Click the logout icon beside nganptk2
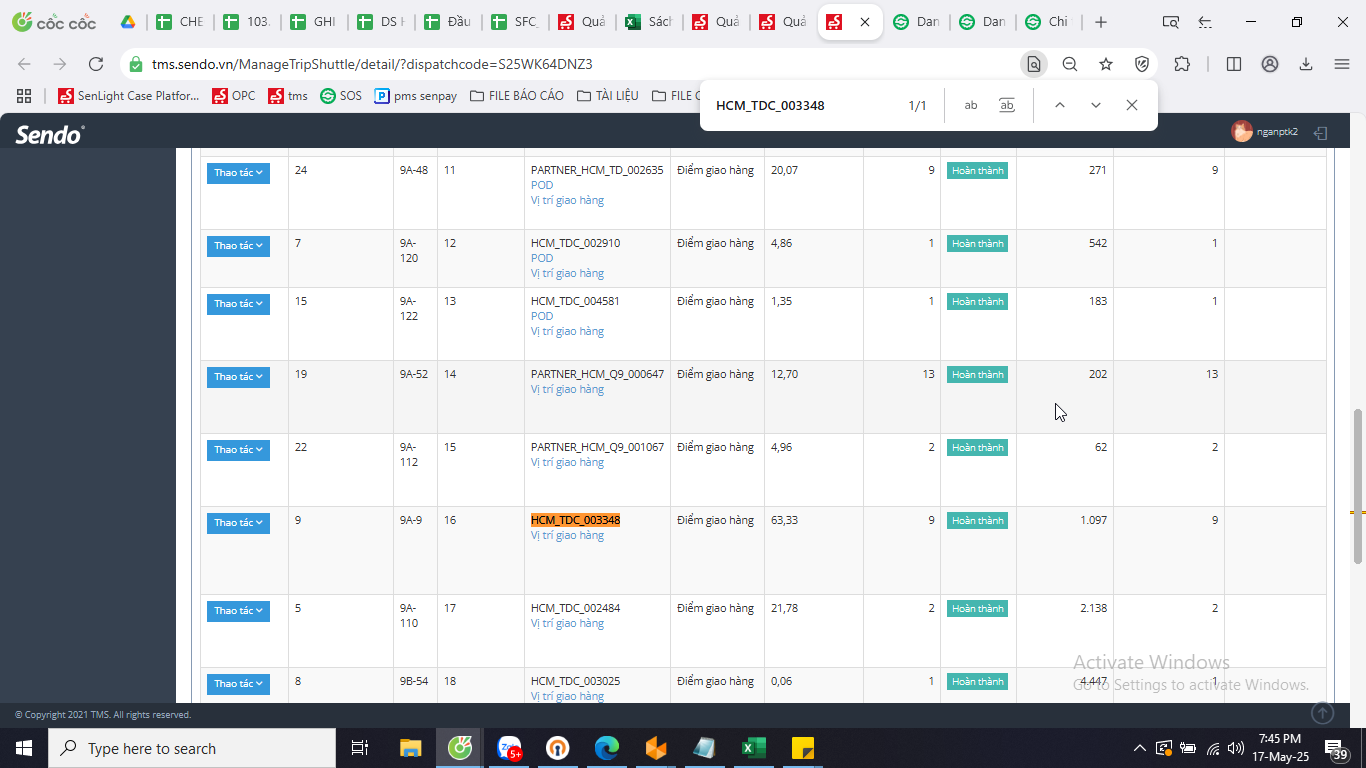This screenshot has height=768, width=1366. 1321,132
